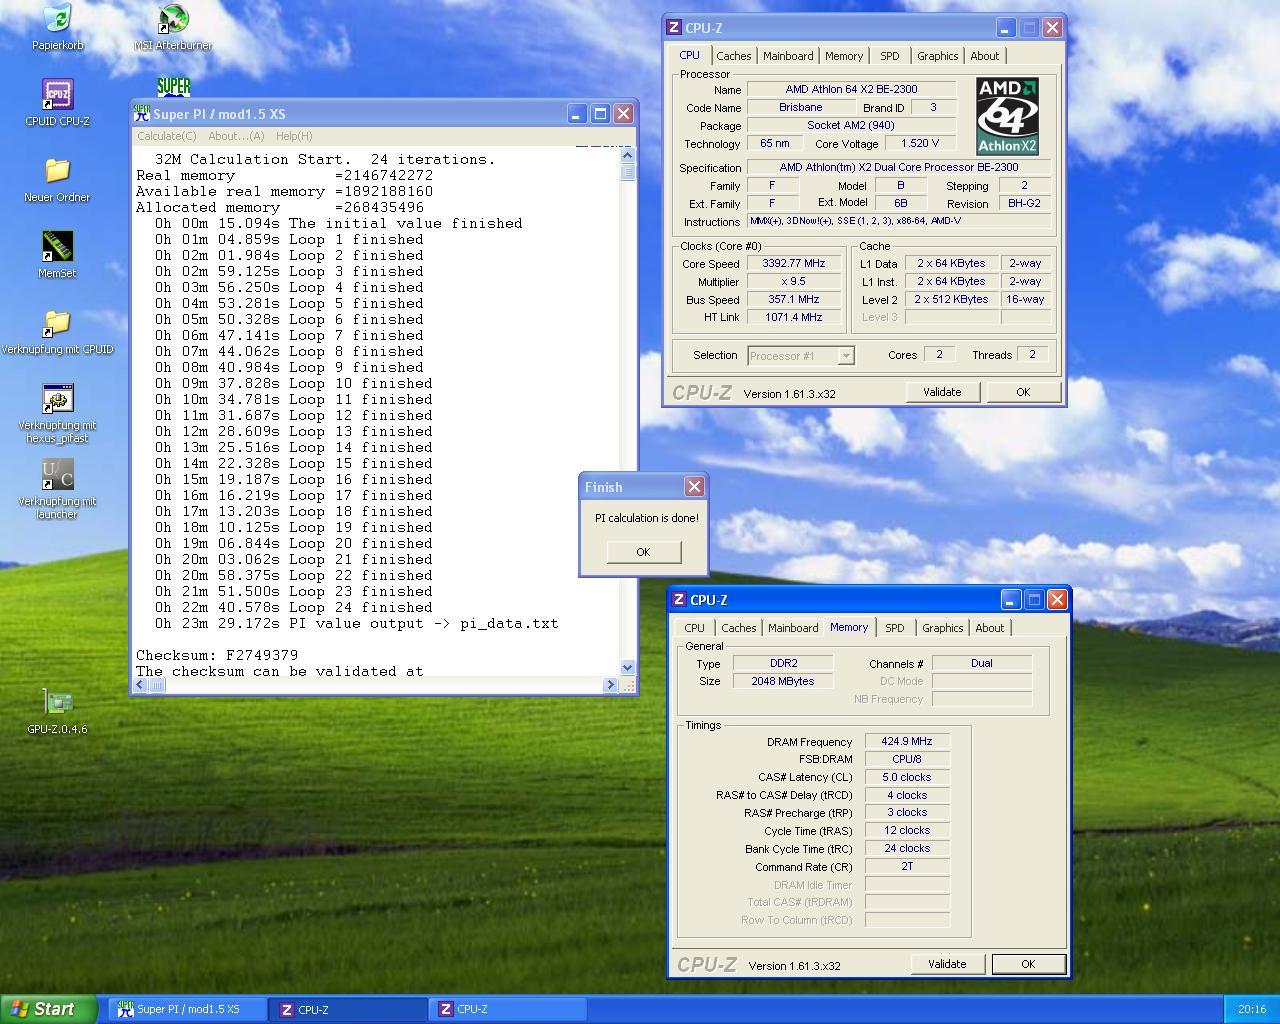The width and height of the screenshot is (1280, 1024).
Task: Click OK in lower CPU-Z window
Action: coord(1028,964)
